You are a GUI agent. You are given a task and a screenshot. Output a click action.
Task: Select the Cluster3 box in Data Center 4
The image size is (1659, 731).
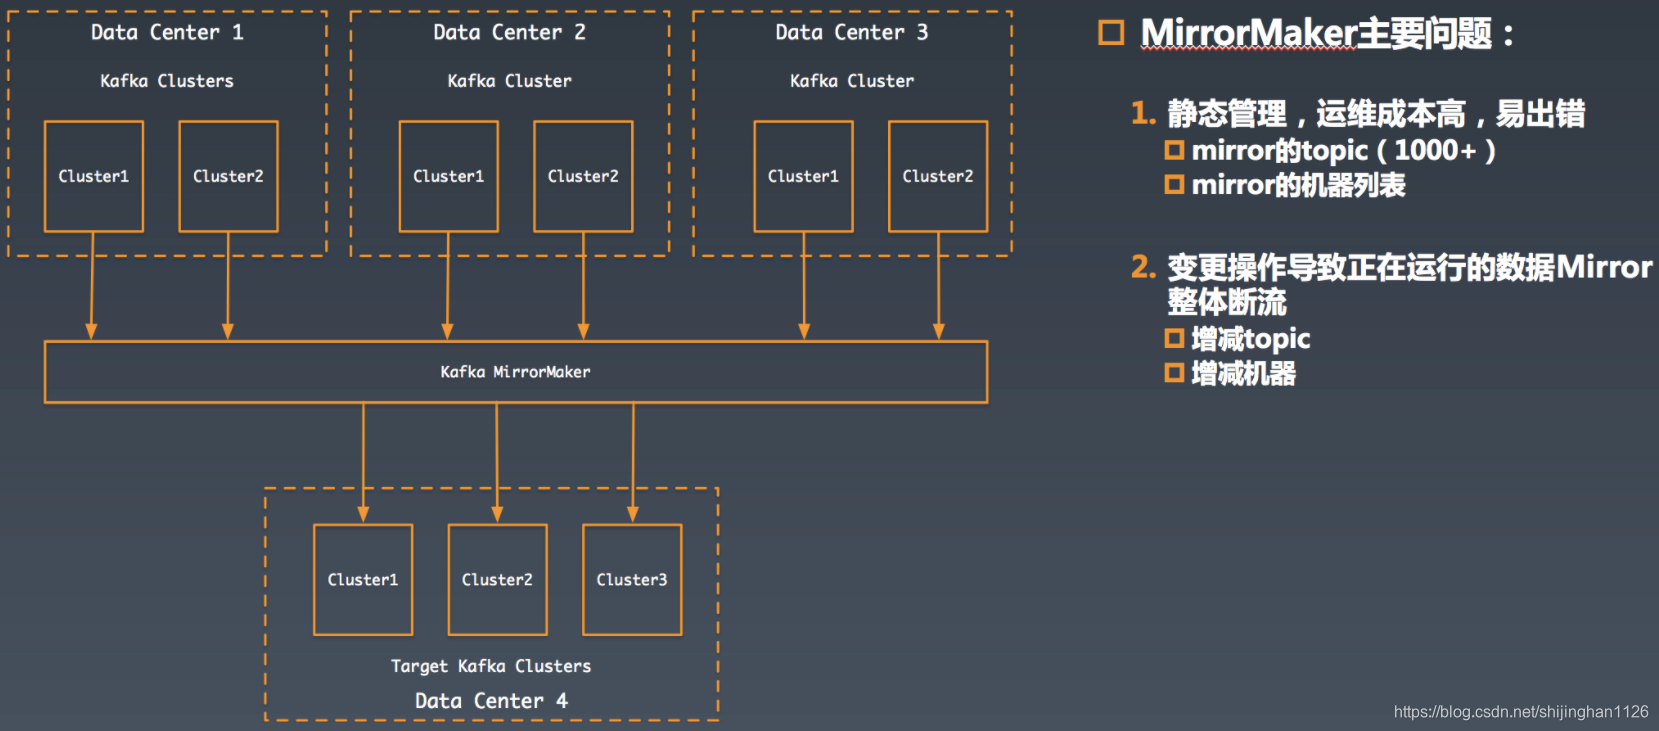632,580
